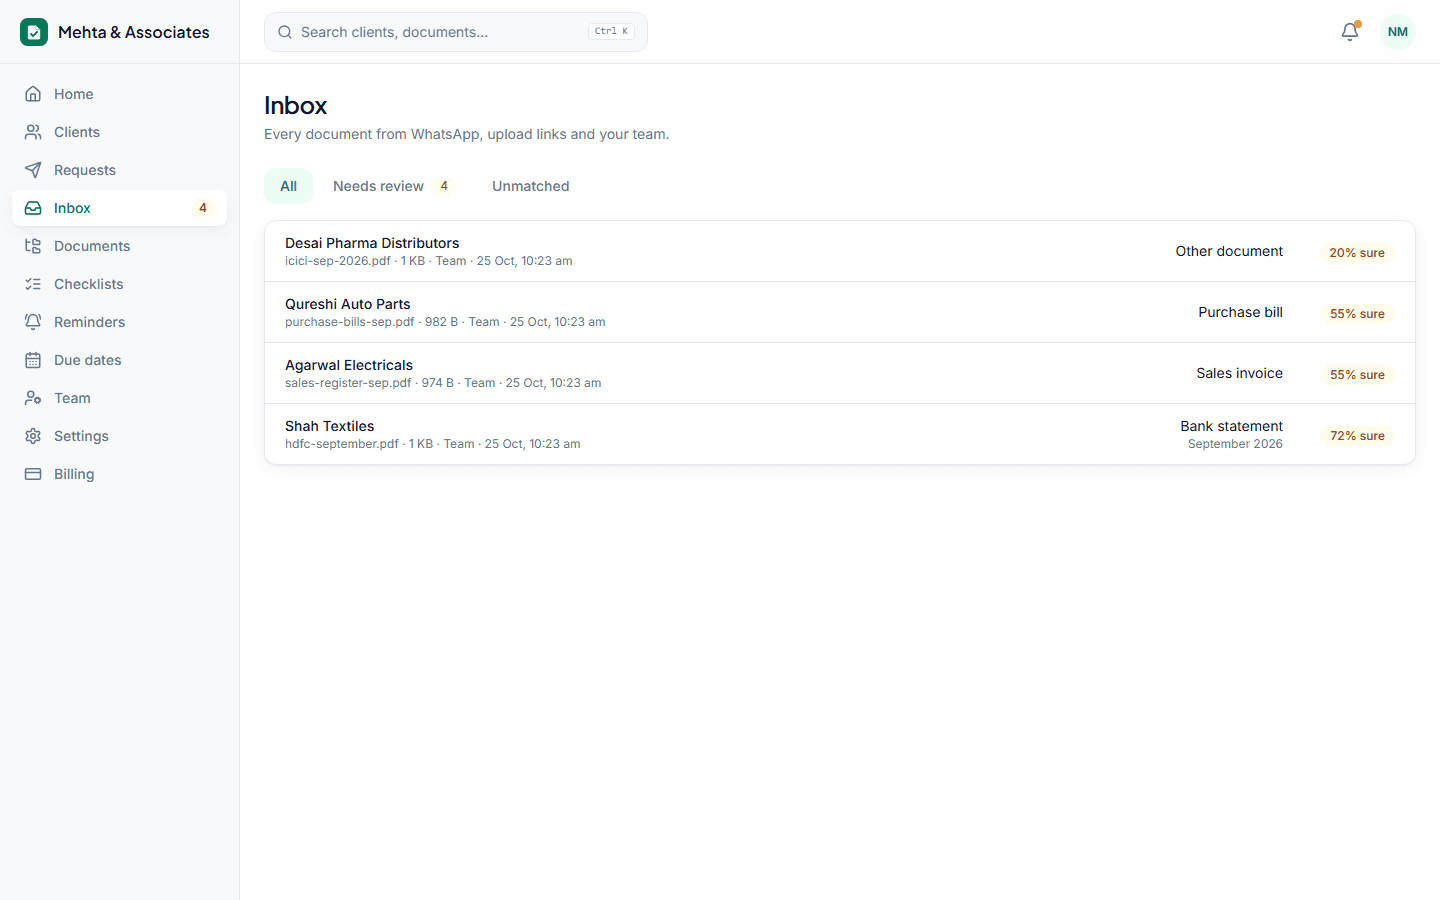Image resolution: width=1440 pixels, height=900 pixels.
Task: Click the Checklists icon in sidebar
Action: point(33,284)
